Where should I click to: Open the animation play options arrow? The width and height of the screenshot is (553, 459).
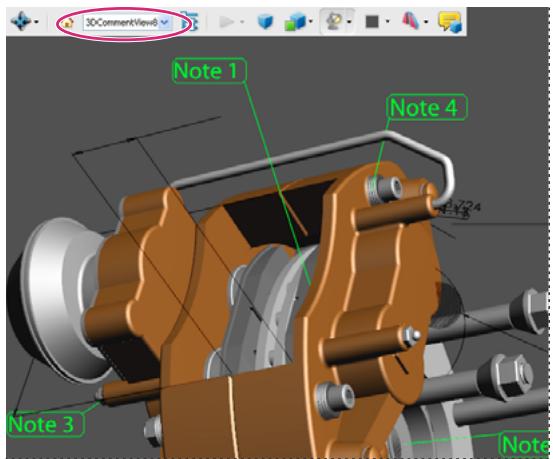[242, 22]
